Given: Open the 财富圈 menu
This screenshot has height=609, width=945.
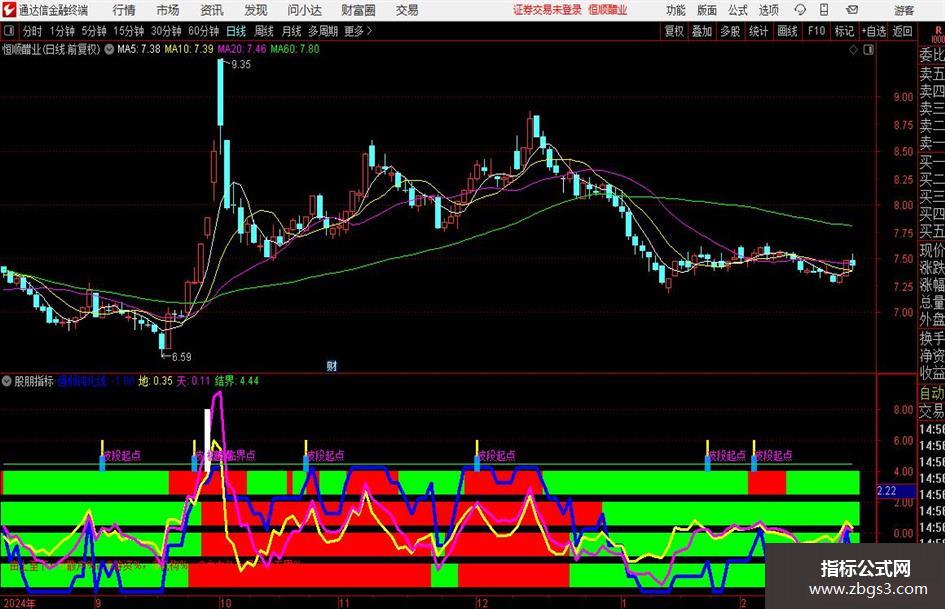Looking at the screenshot, I should coord(358,10).
